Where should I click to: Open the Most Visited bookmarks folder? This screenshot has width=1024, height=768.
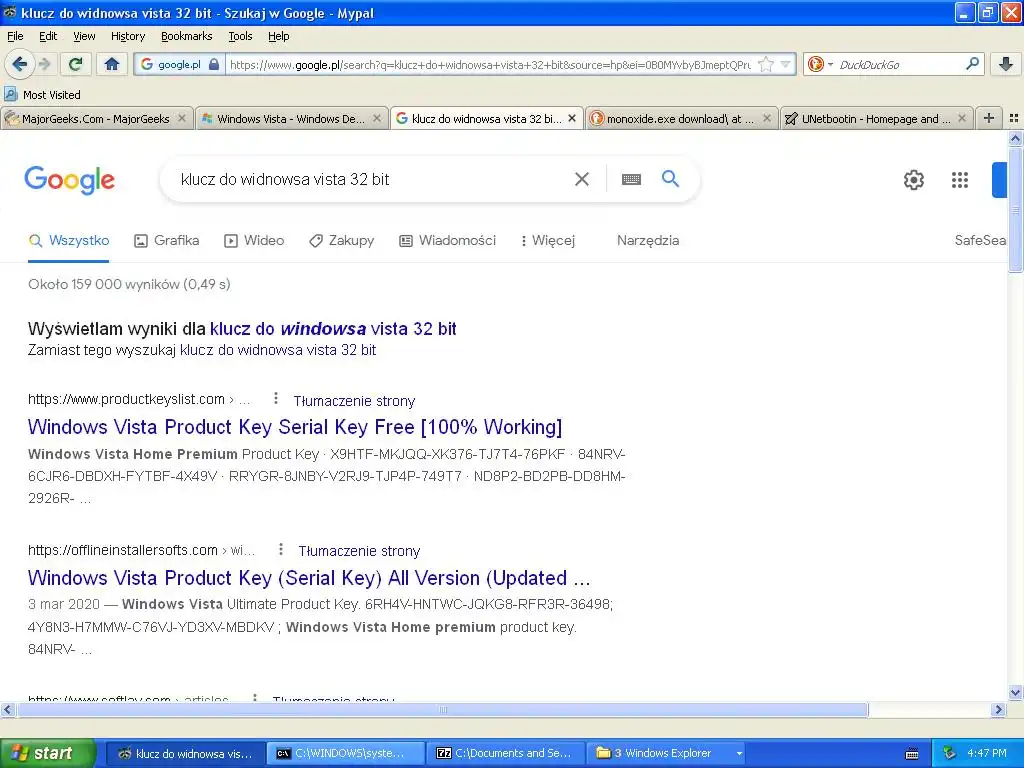click(43, 95)
